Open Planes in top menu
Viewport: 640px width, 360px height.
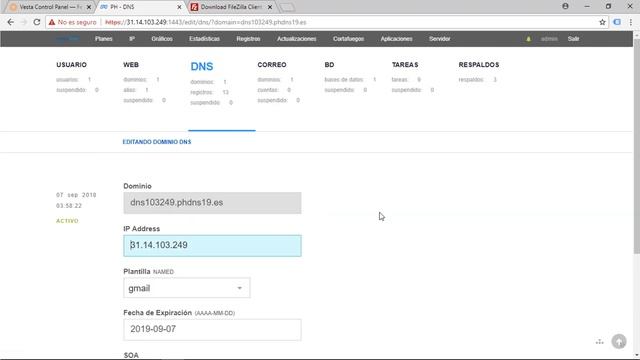pos(104,39)
